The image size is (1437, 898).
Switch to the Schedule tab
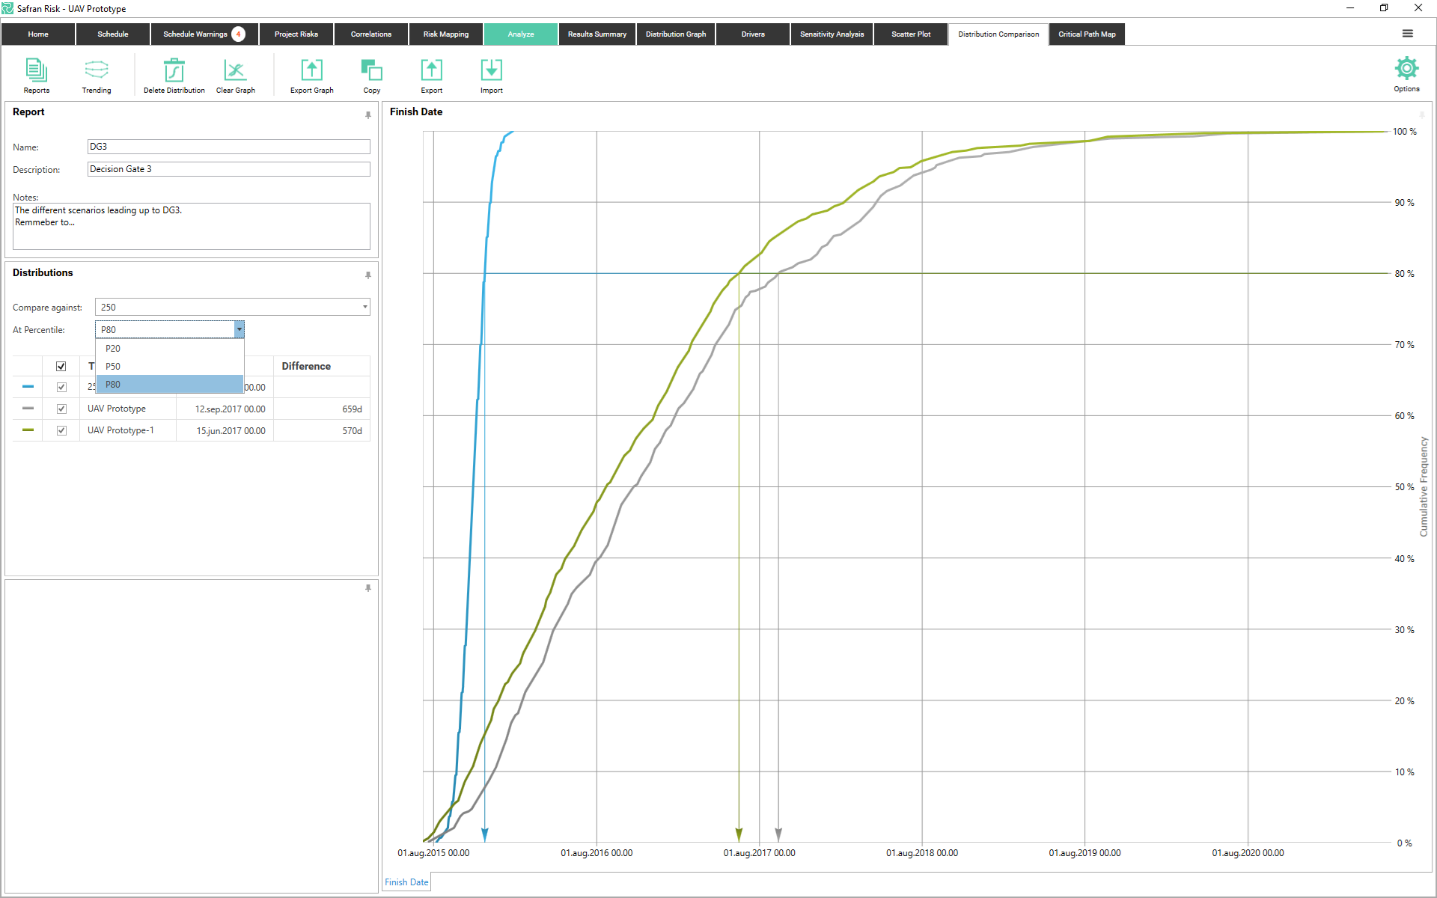point(113,34)
